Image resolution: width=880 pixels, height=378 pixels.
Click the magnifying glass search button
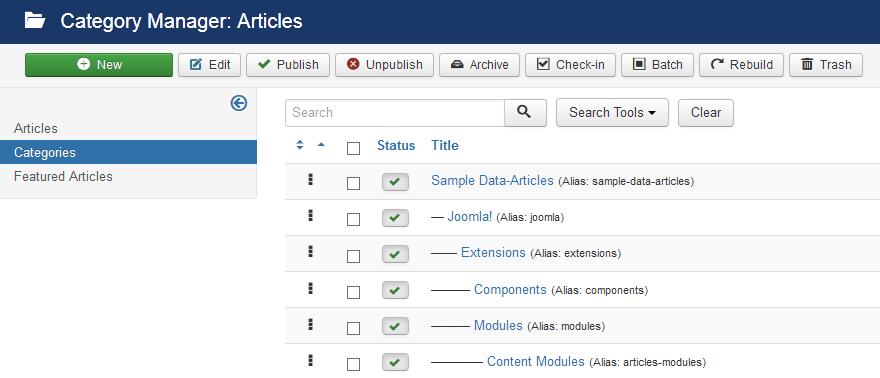[x=525, y=113]
